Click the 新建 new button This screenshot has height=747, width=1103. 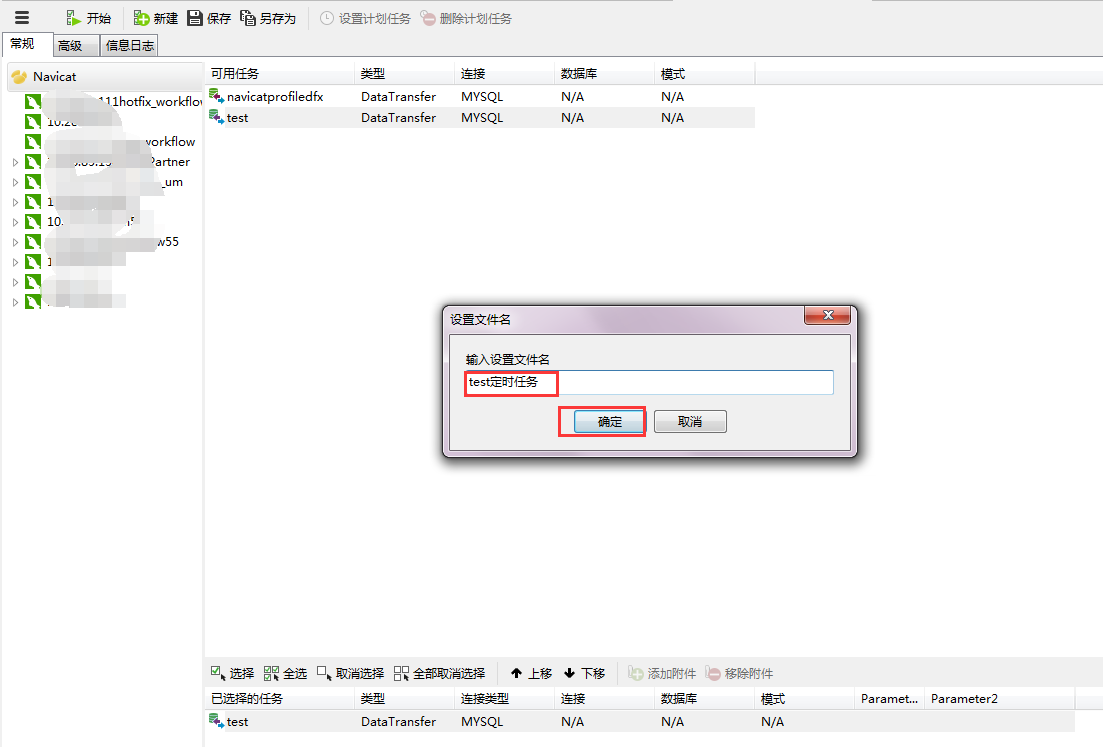point(155,18)
